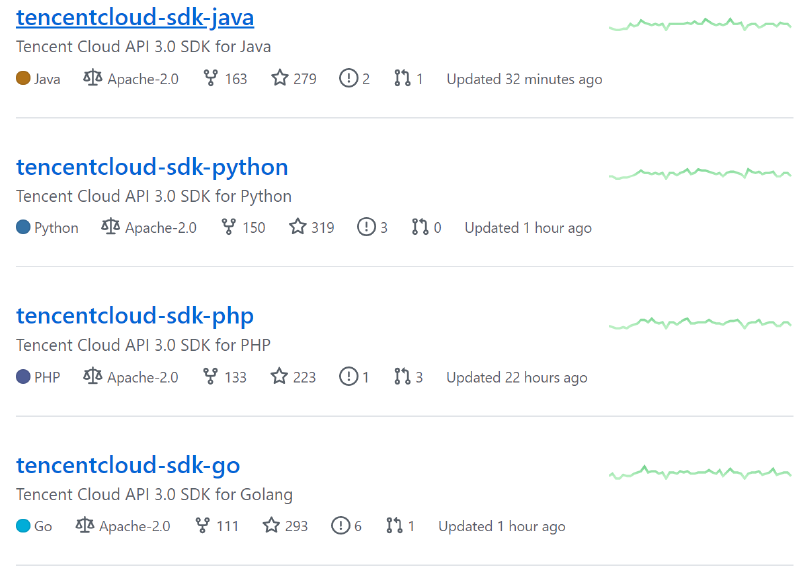Click the fork icon with 150 forks
Screen dimensions: 800x571
[x=228, y=227]
